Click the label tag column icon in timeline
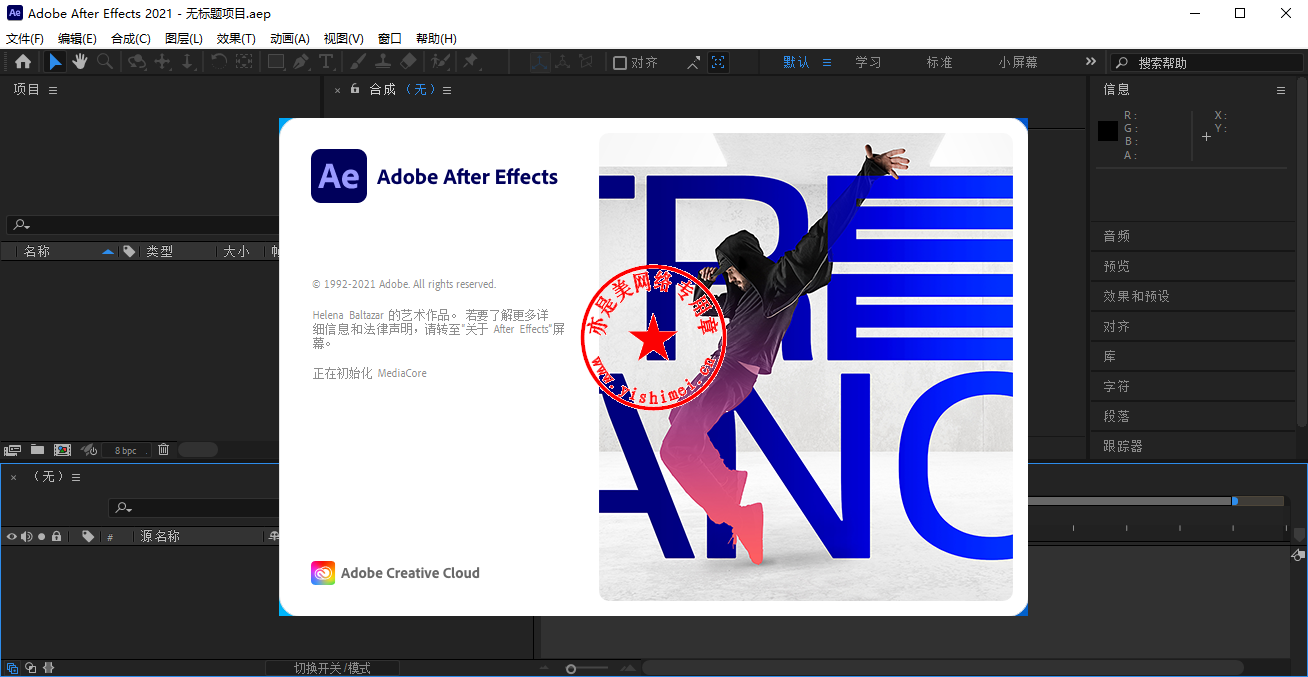 click(88, 536)
